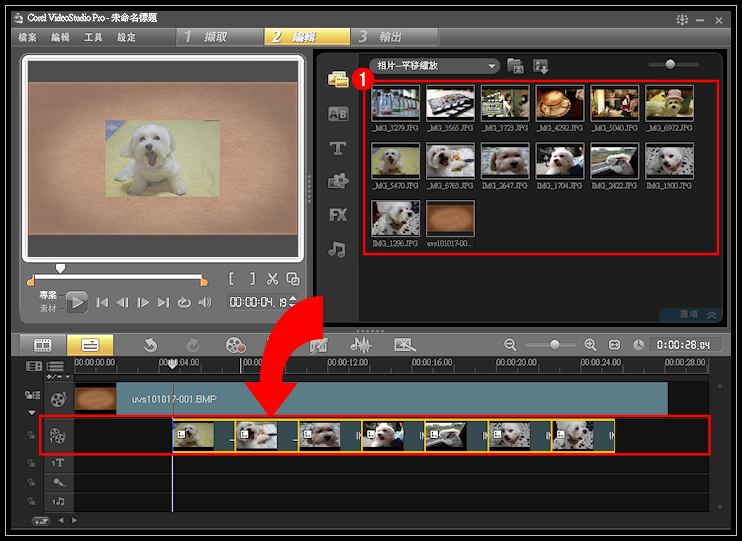The height and width of the screenshot is (541, 742).
Task: Open the Title (T) library
Action: pos(338,148)
